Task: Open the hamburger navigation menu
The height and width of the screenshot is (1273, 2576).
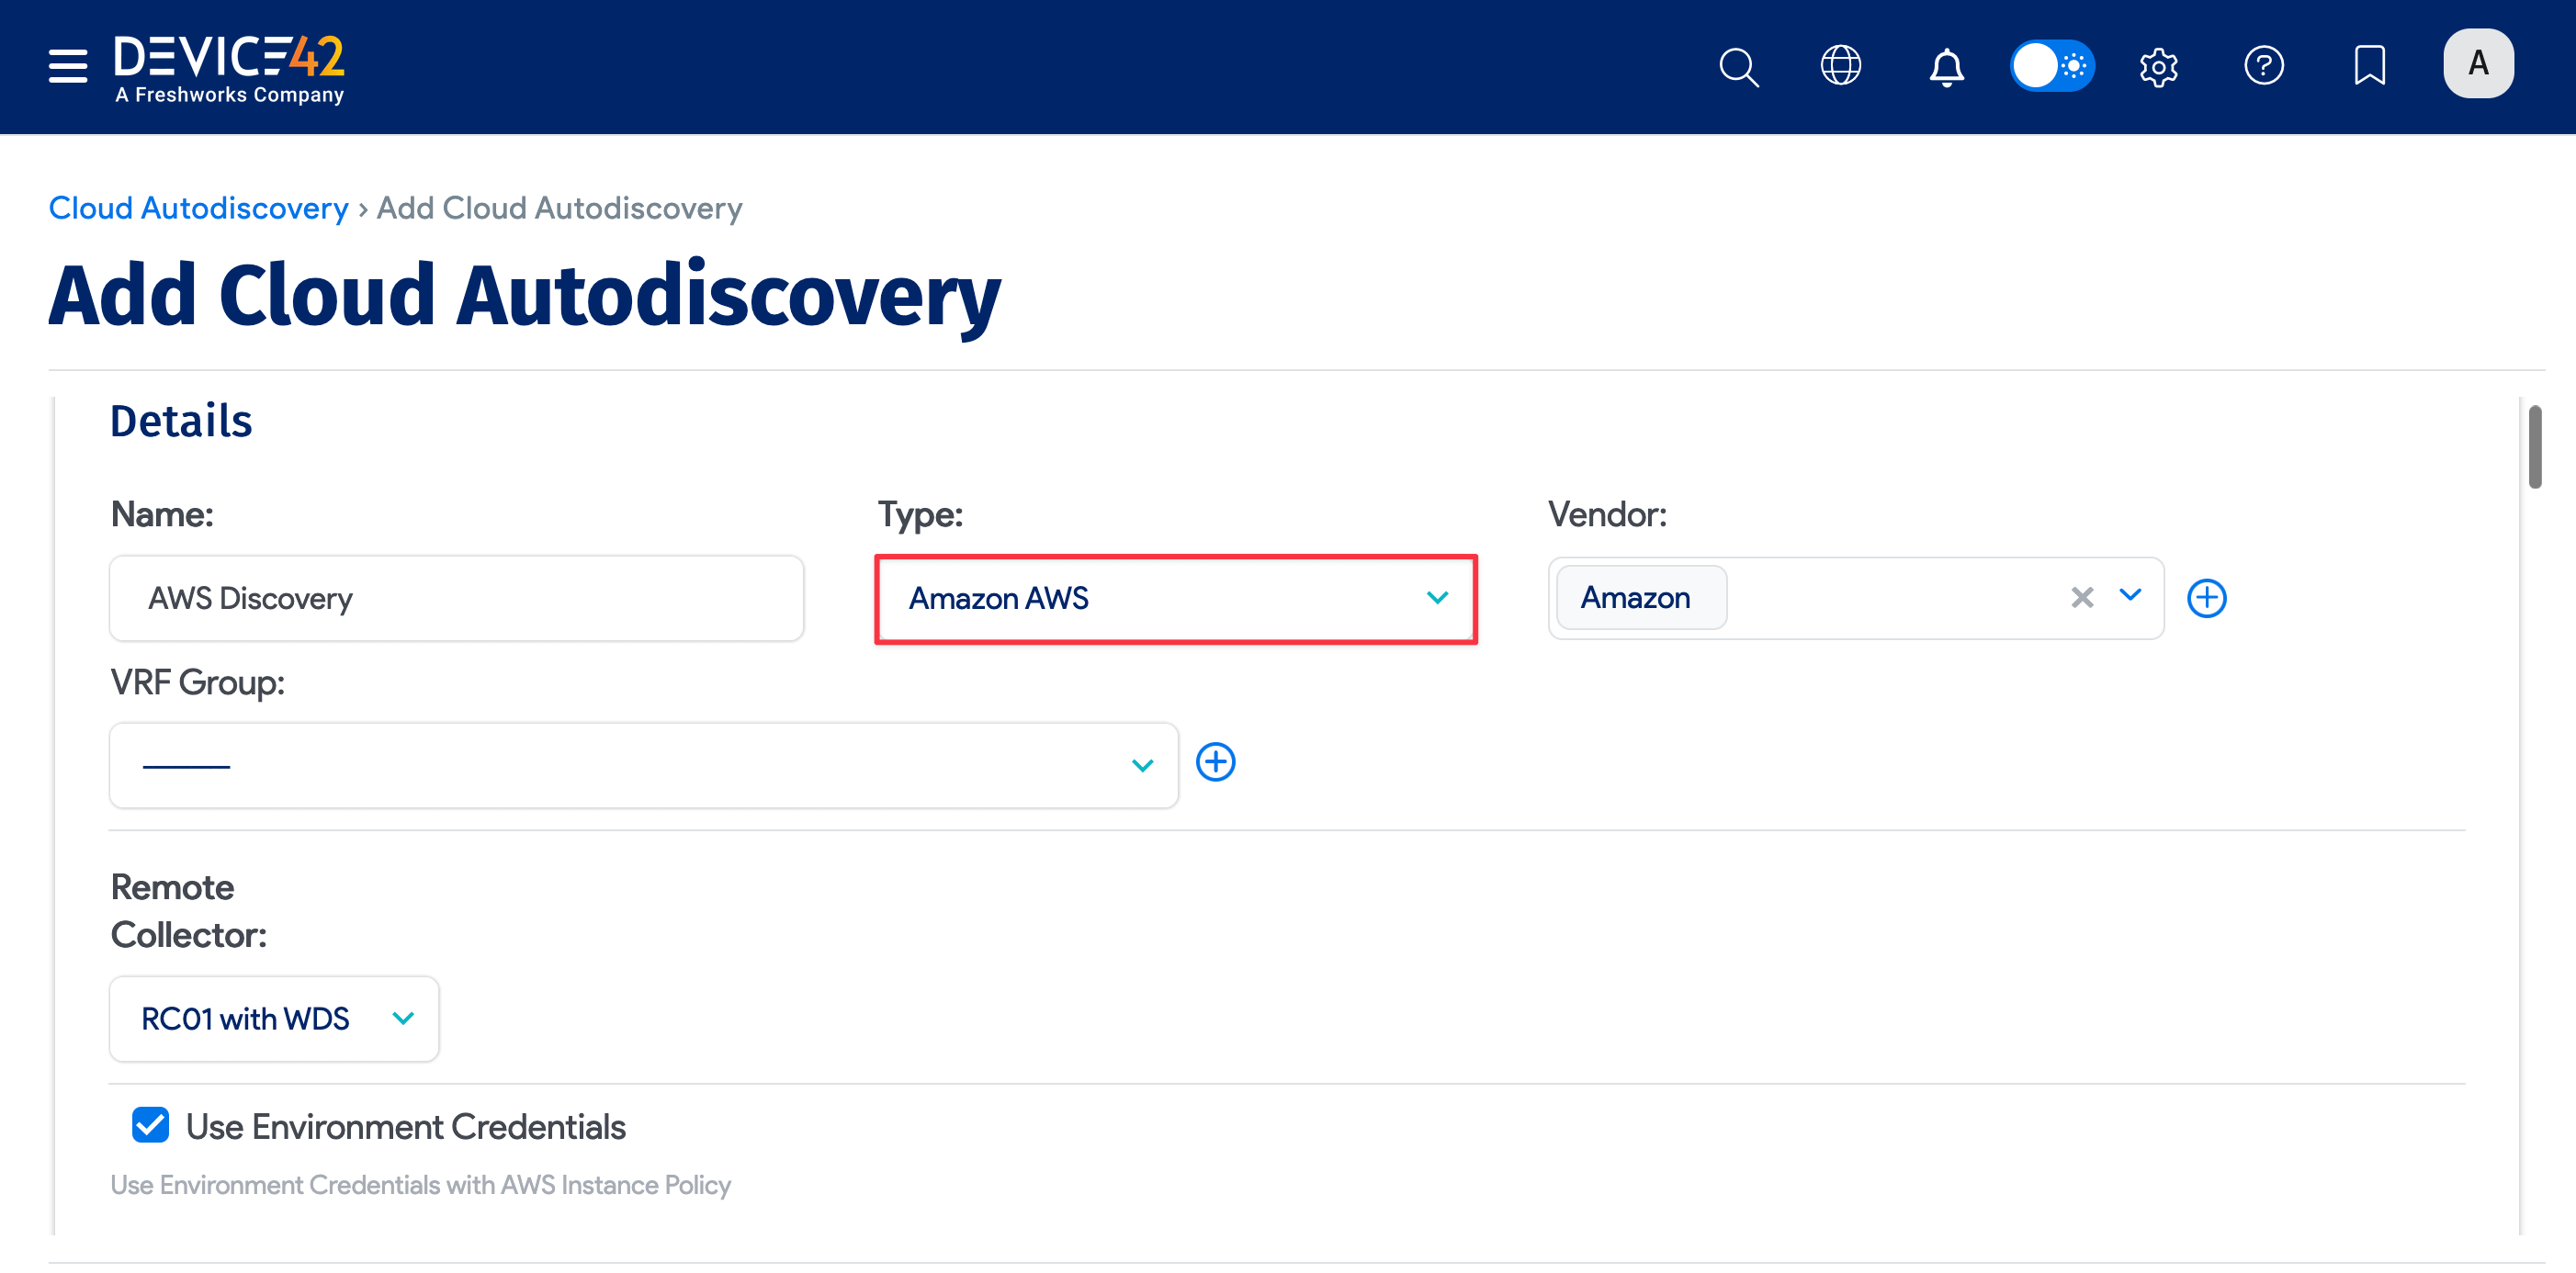Action: 67,64
